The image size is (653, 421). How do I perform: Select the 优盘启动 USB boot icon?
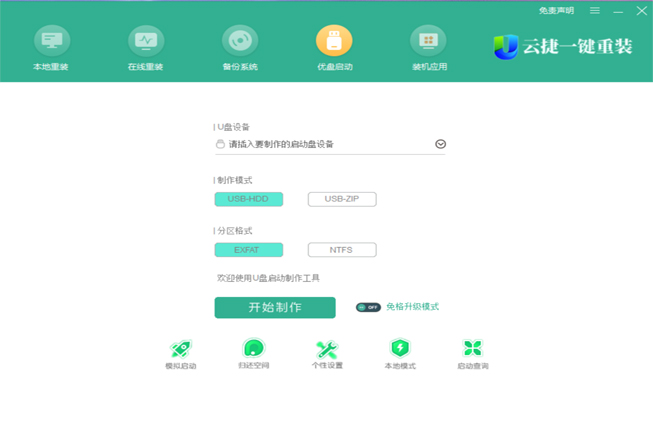pos(334,41)
